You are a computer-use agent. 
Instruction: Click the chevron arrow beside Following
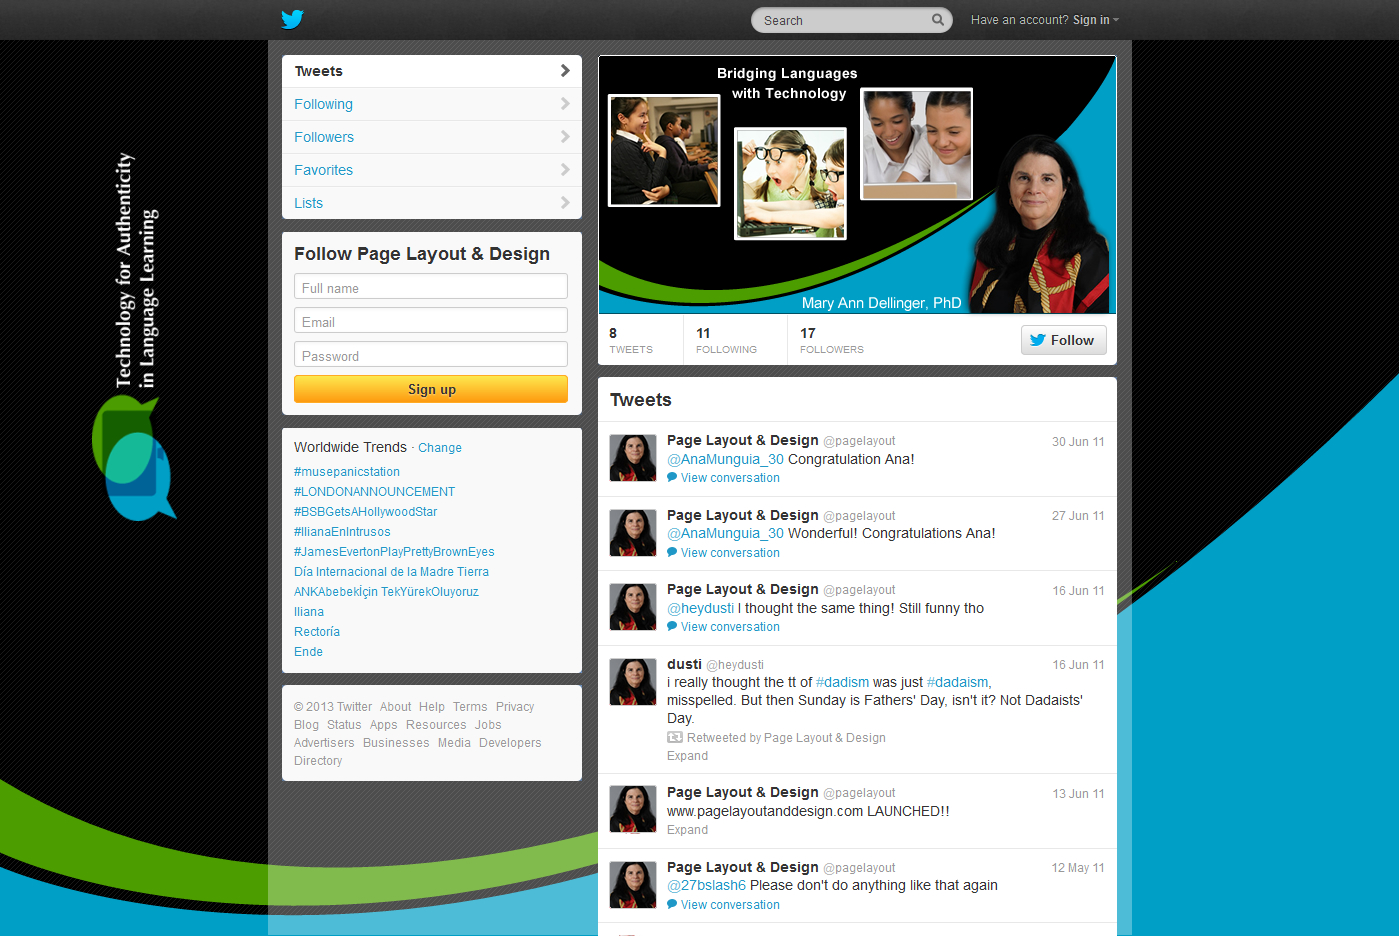tap(565, 104)
